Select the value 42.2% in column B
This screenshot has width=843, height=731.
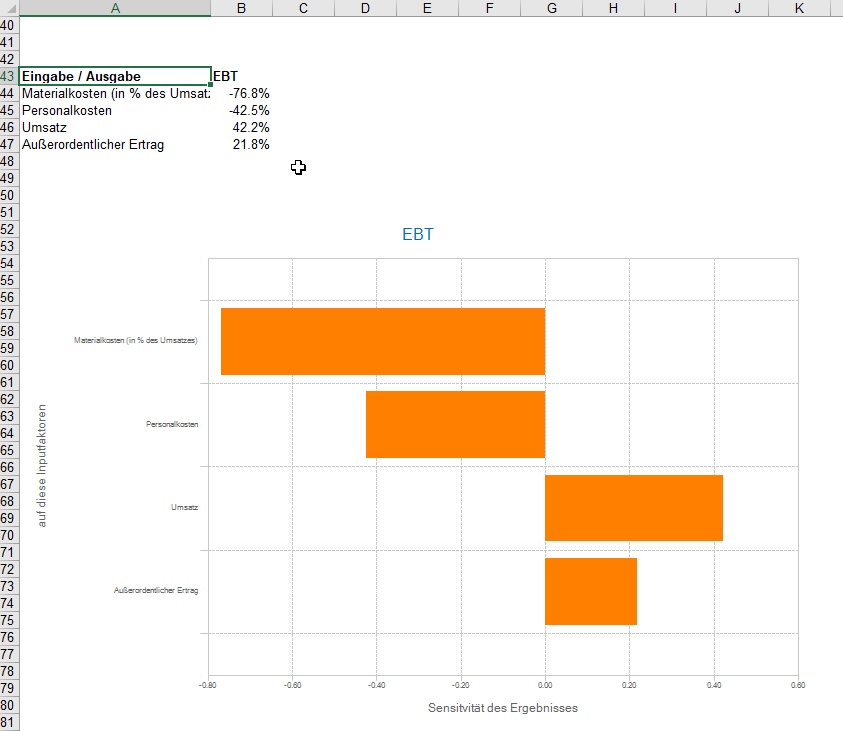[241, 127]
